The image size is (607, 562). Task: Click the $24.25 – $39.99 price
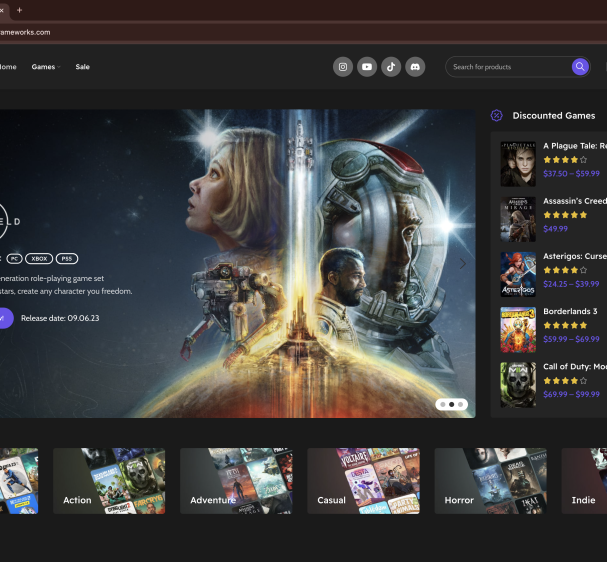(x=571, y=284)
